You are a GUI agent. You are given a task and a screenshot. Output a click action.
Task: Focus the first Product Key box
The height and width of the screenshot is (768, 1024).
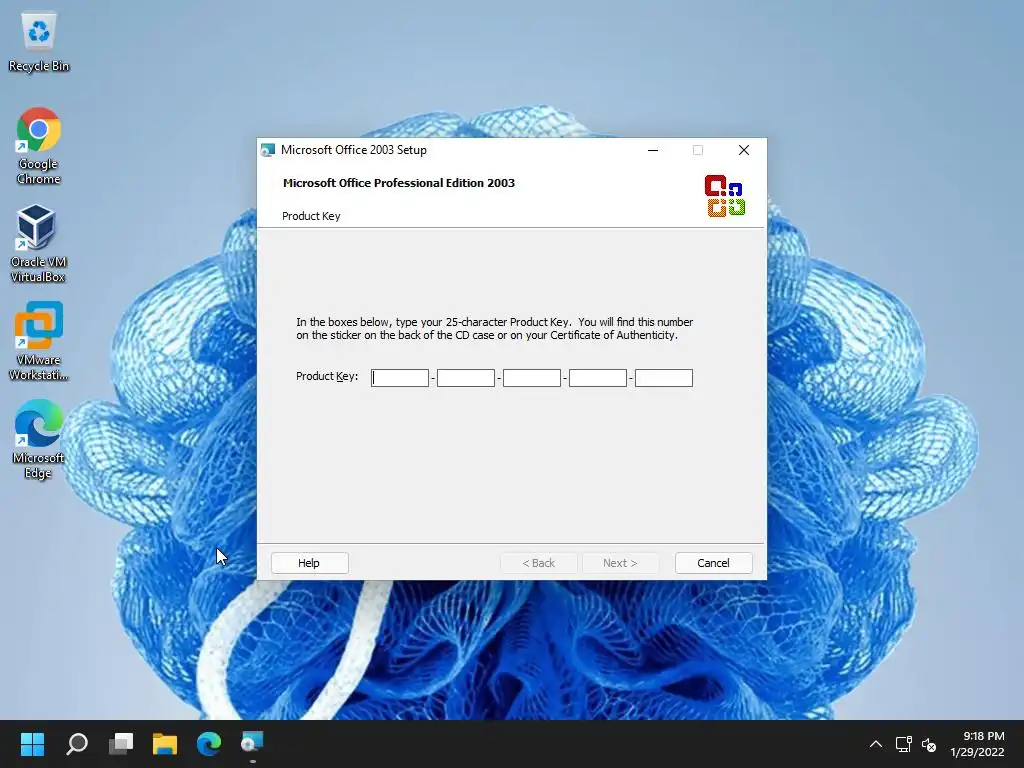pos(400,378)
